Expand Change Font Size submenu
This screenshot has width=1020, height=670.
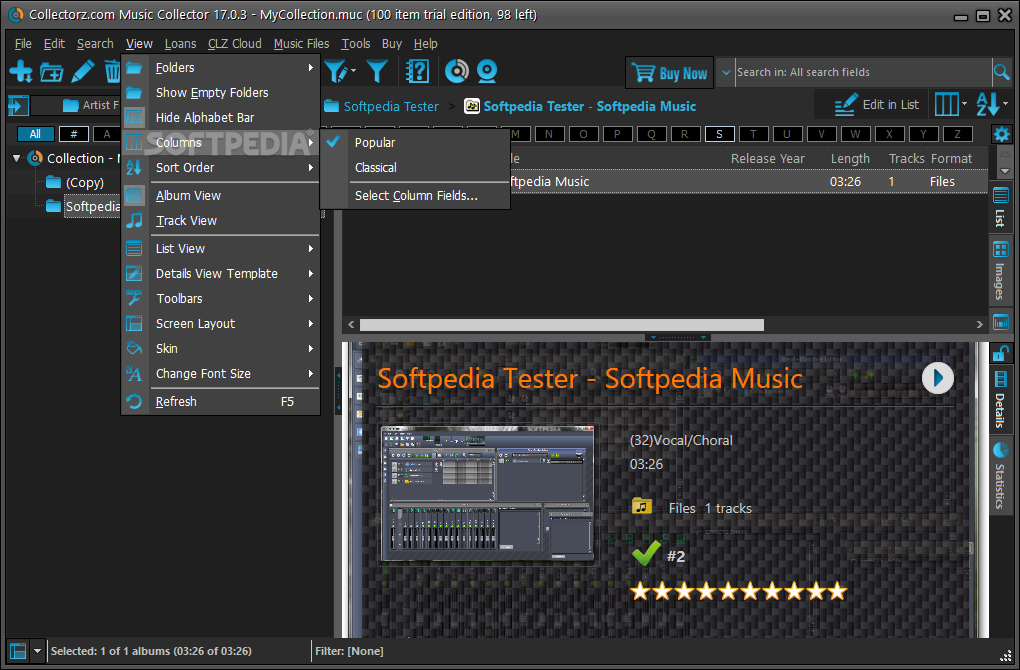click(221, 374)
